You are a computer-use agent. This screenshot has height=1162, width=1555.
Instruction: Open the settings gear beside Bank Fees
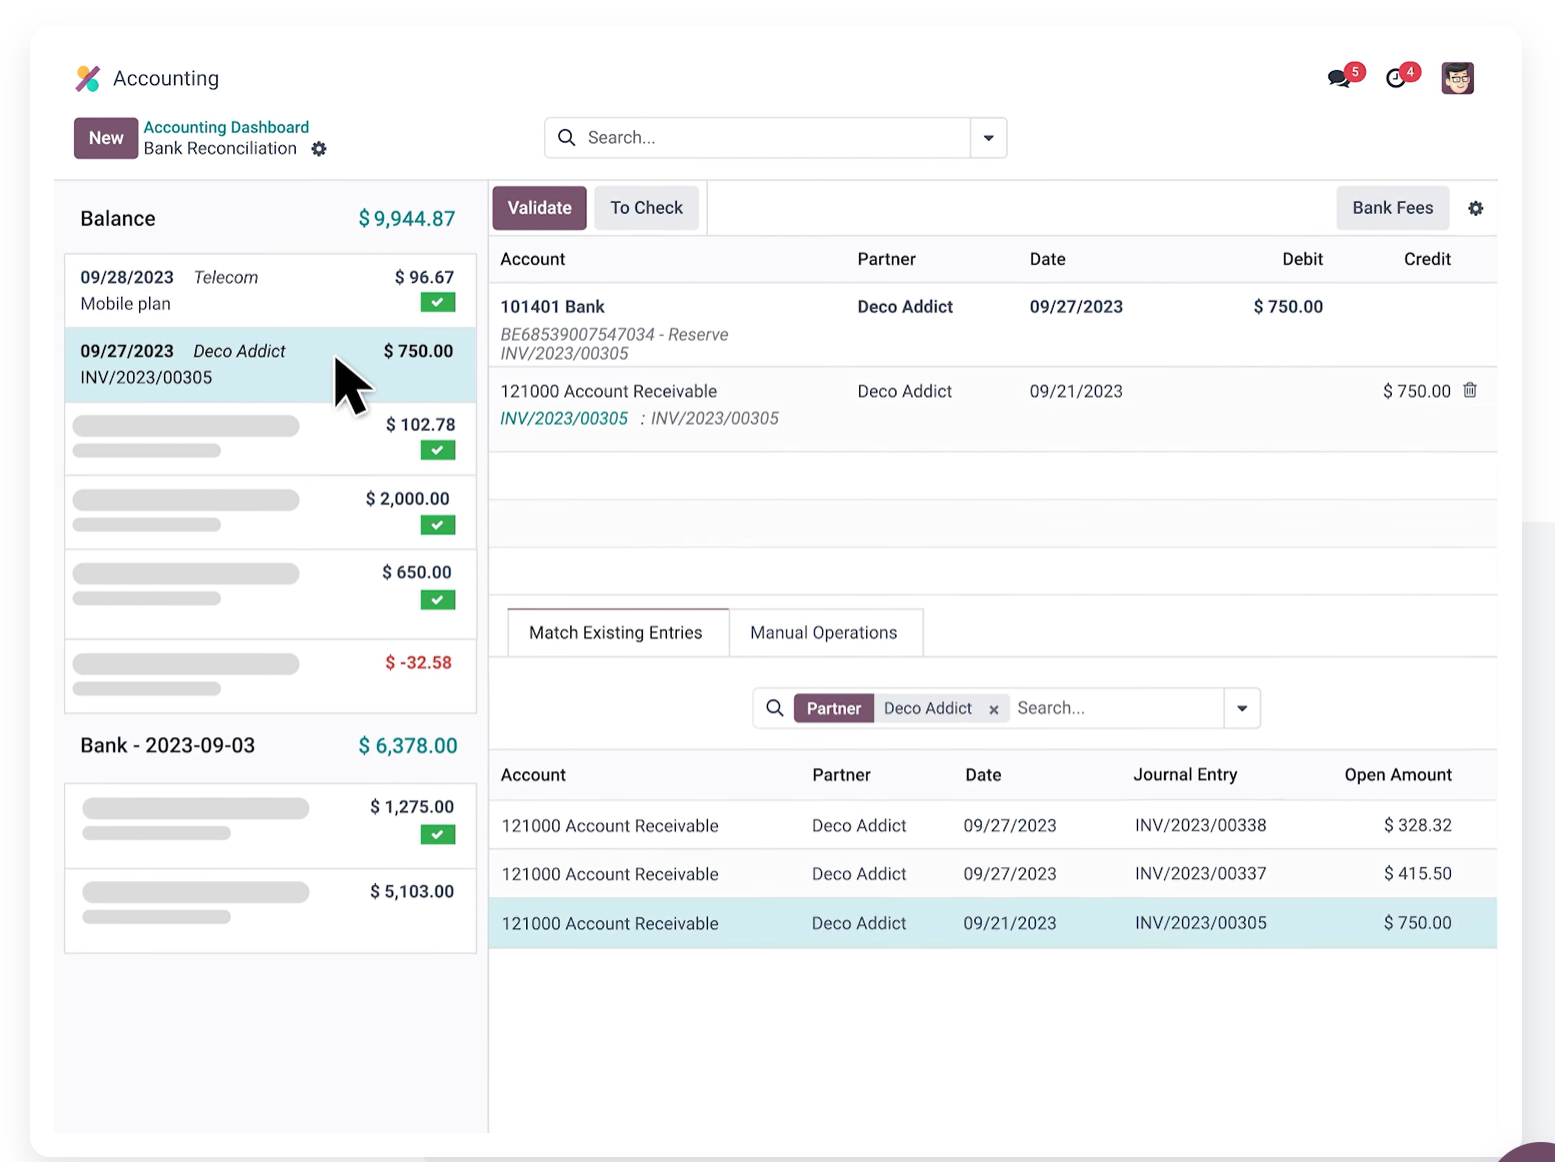(x=1475, y=208)
